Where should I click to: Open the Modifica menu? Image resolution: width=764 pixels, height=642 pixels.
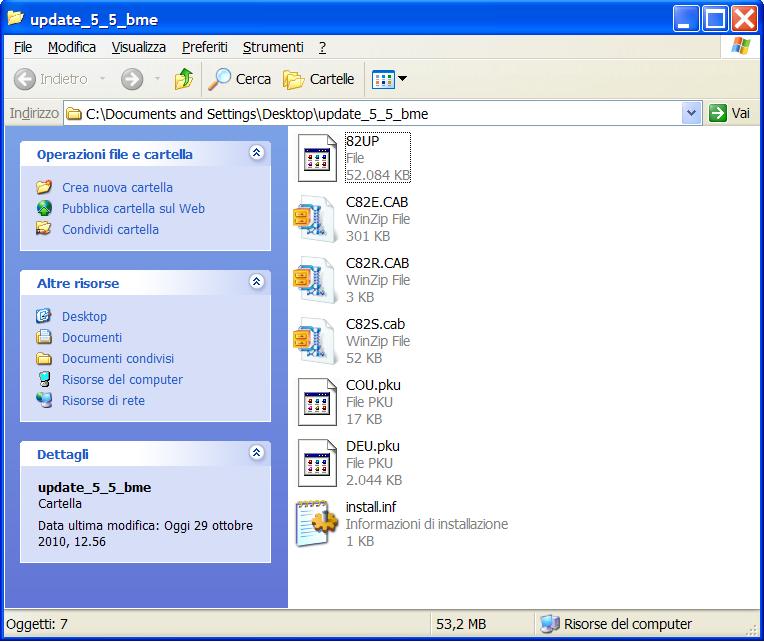pyautogui.click(x=72, y=47)
